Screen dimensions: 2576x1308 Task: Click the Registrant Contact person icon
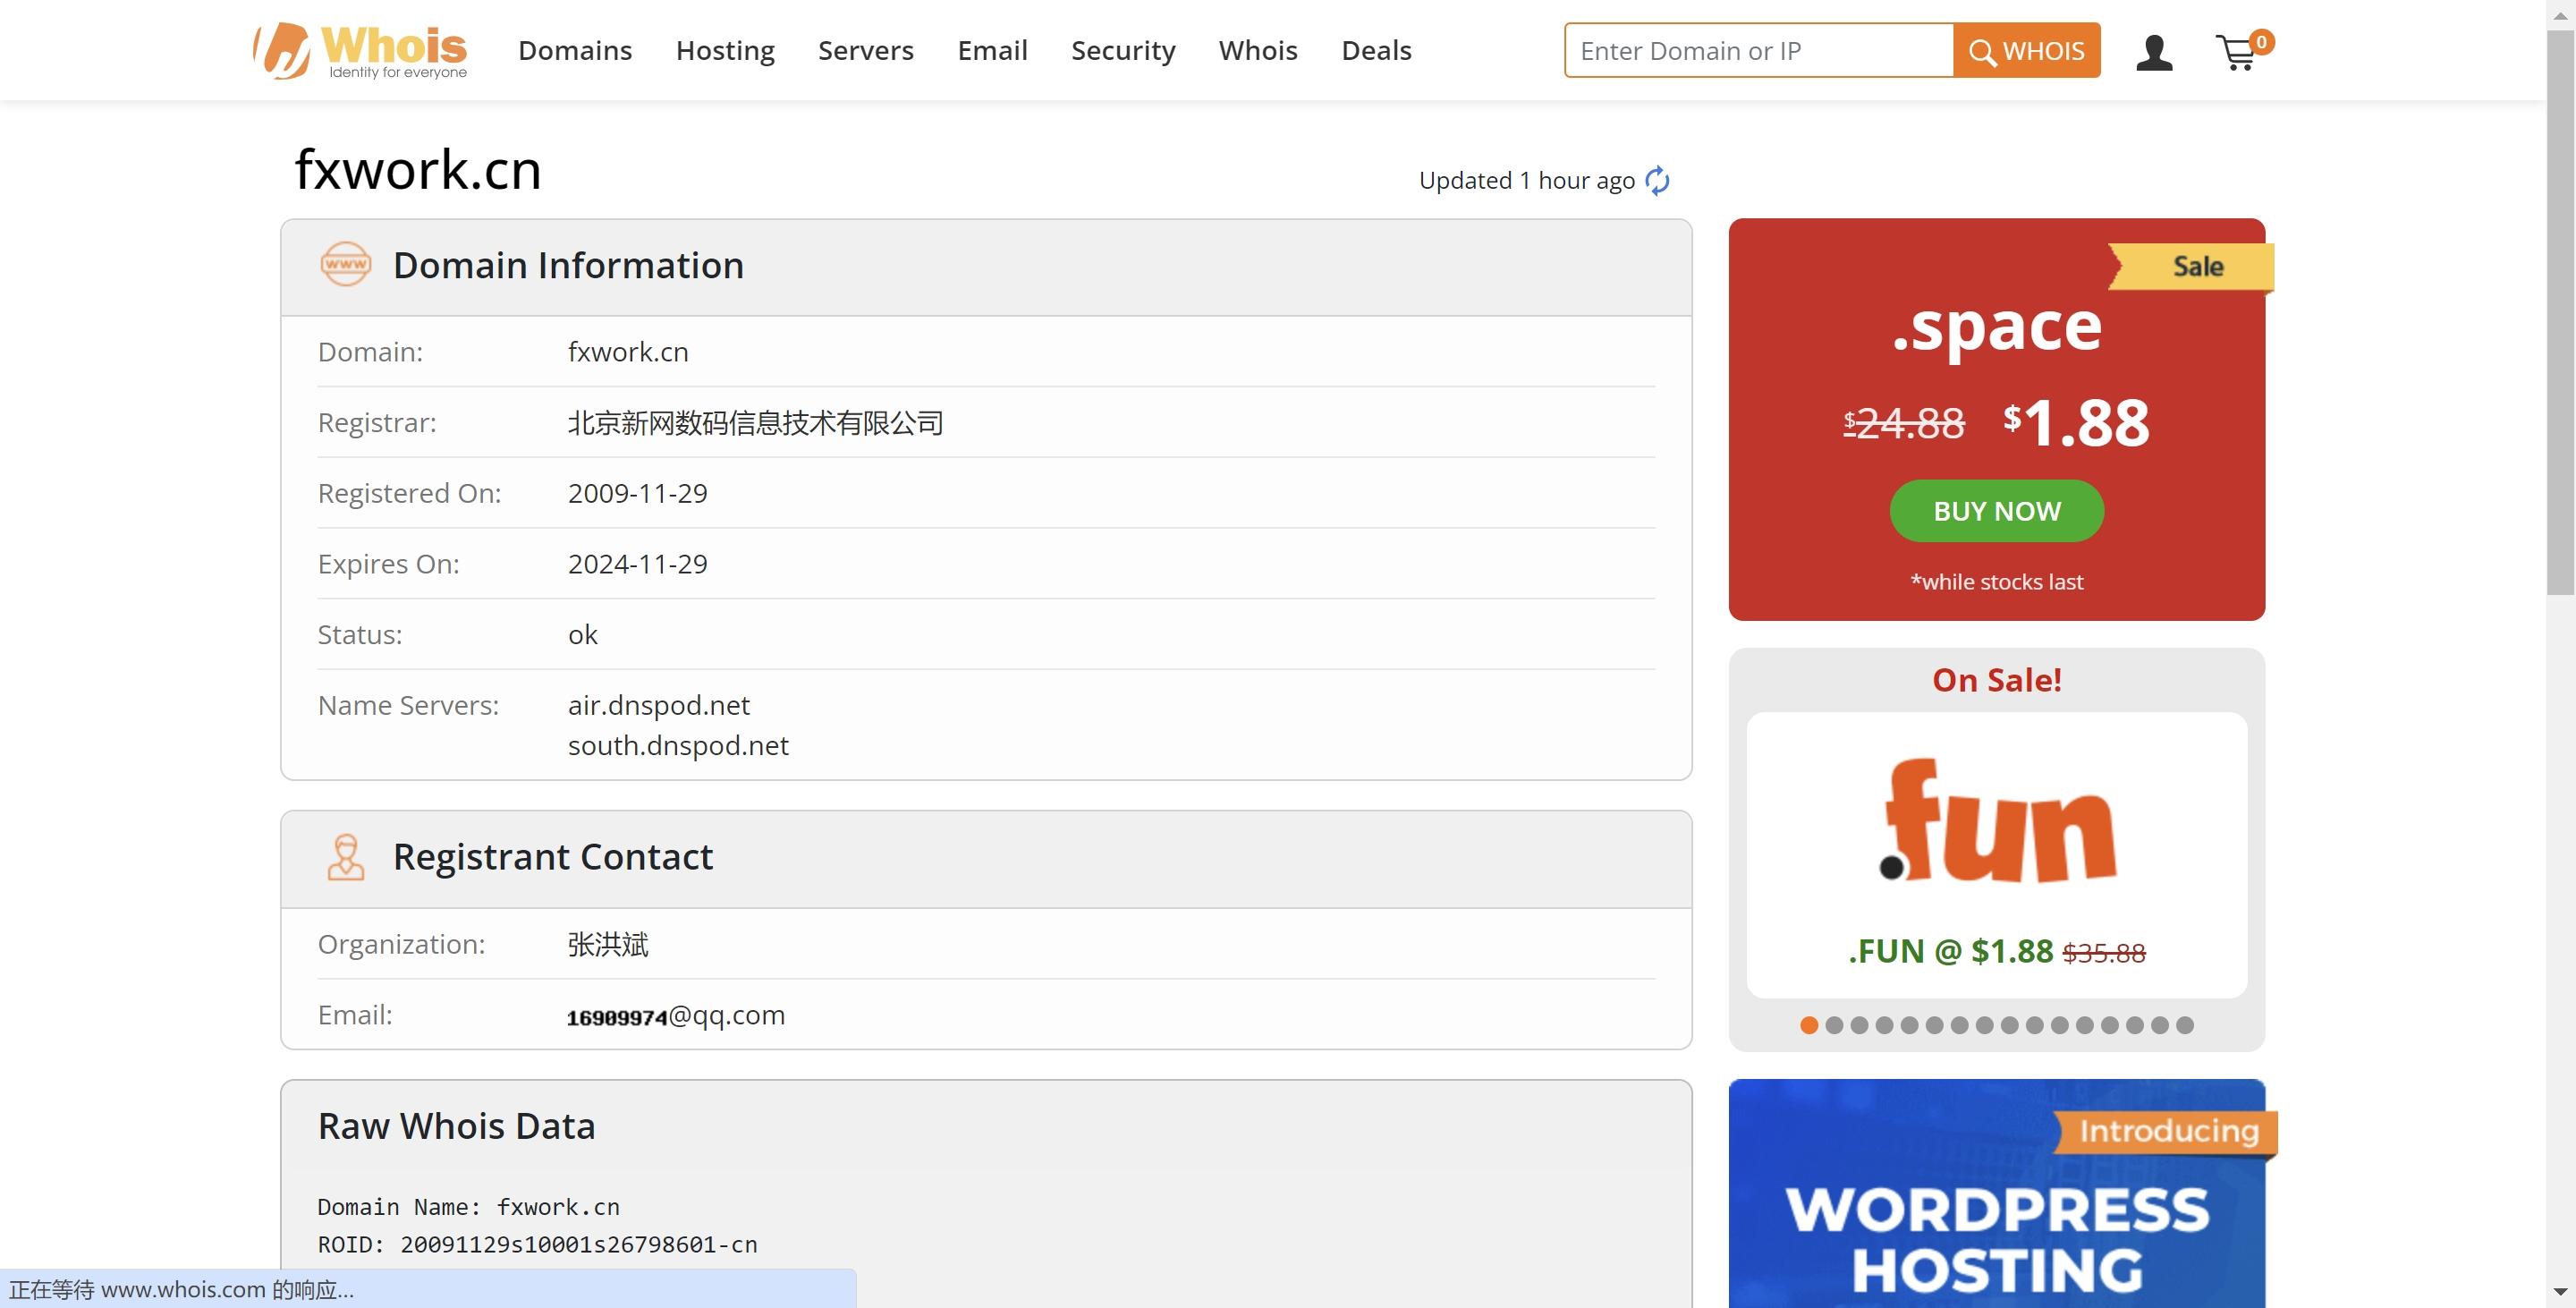pyautogui.click(x=346, y=857)
